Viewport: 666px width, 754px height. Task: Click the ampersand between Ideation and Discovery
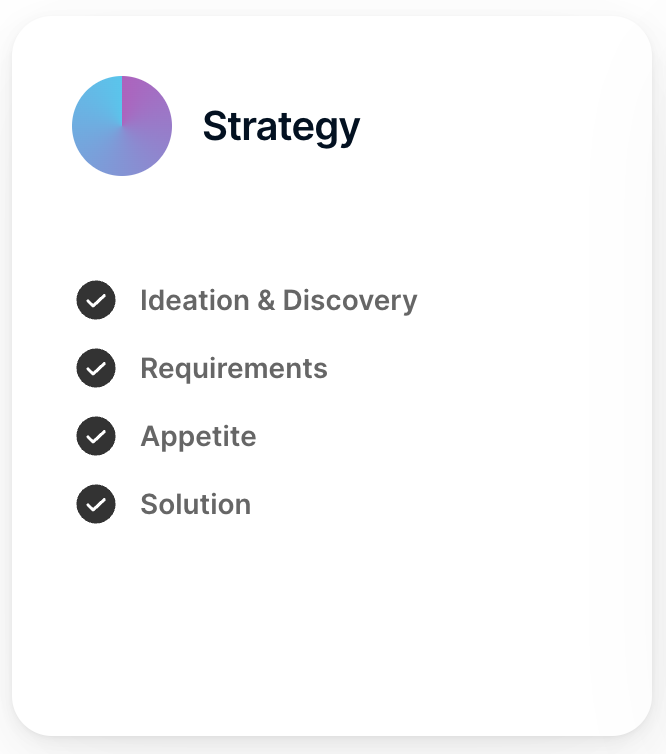coord(266,301)
